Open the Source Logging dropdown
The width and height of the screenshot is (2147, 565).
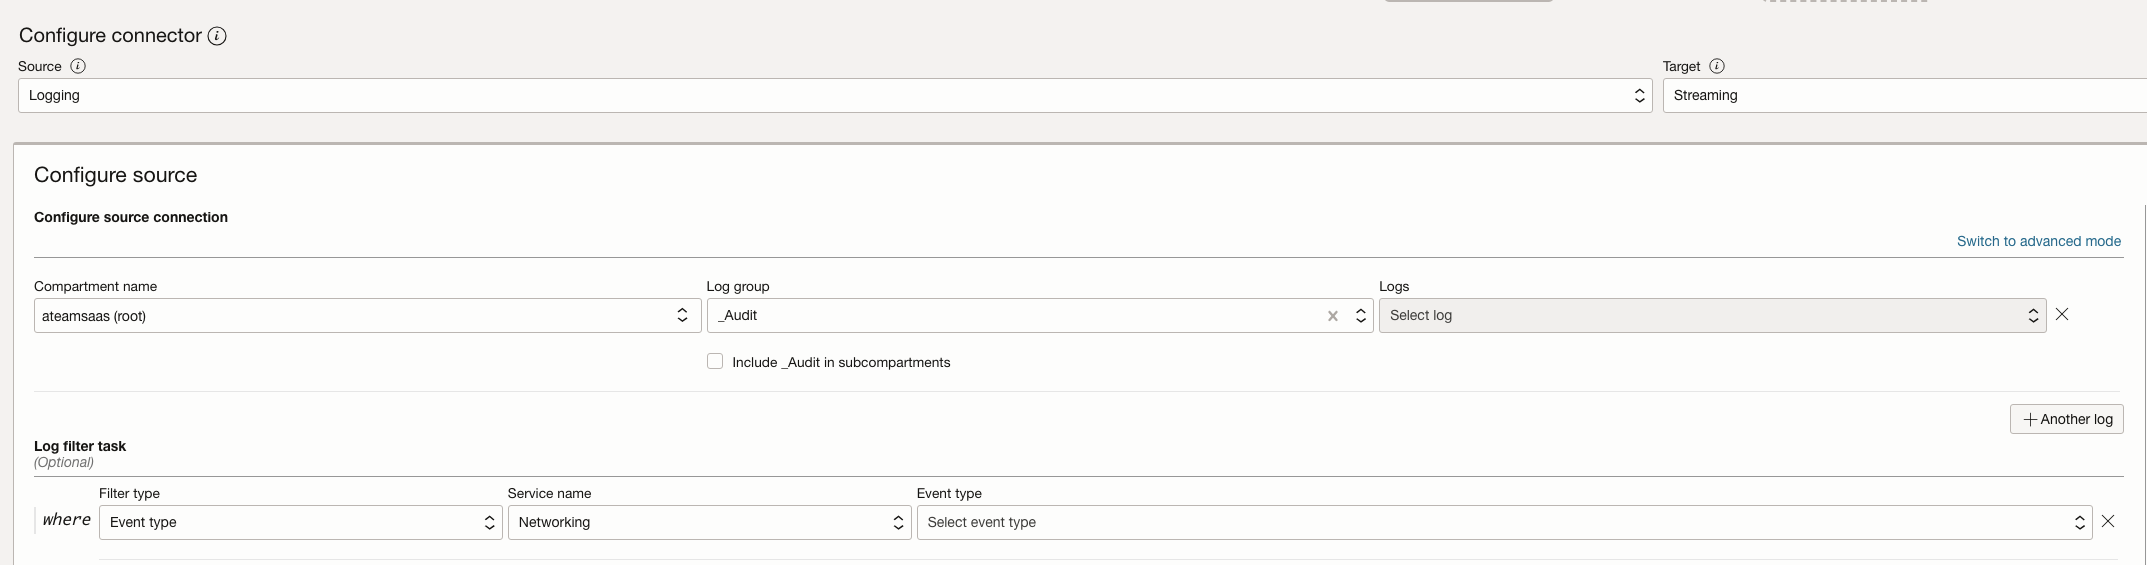[x=834, y=96]
